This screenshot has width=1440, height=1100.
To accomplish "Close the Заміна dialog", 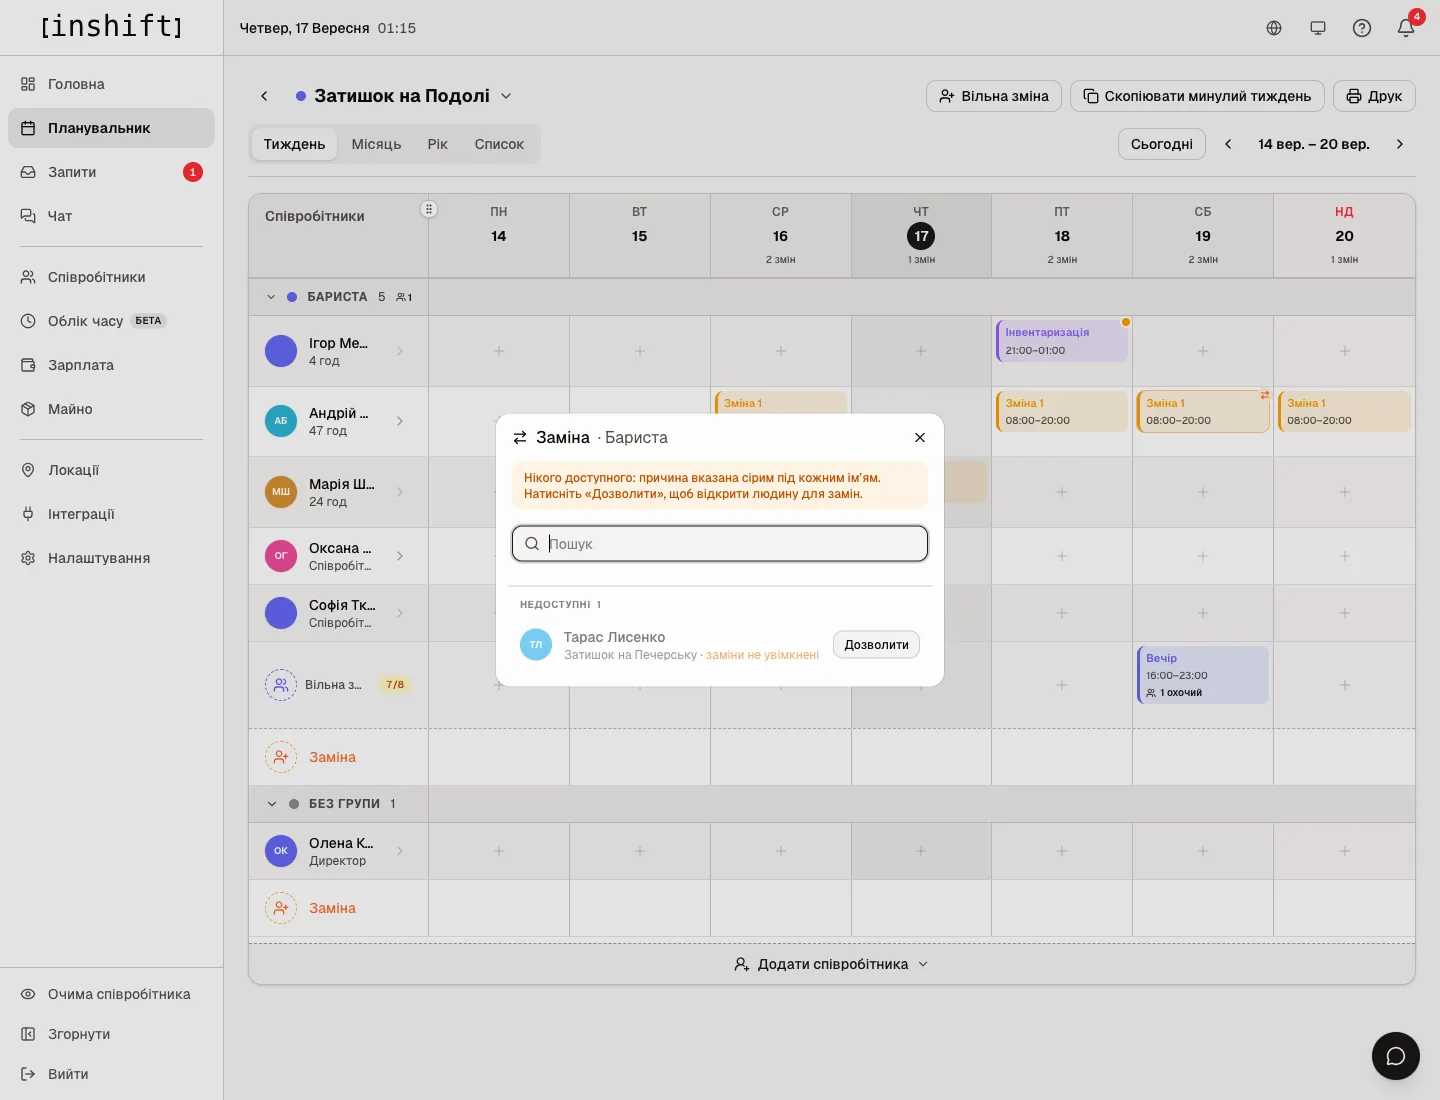I will (920, 437).
